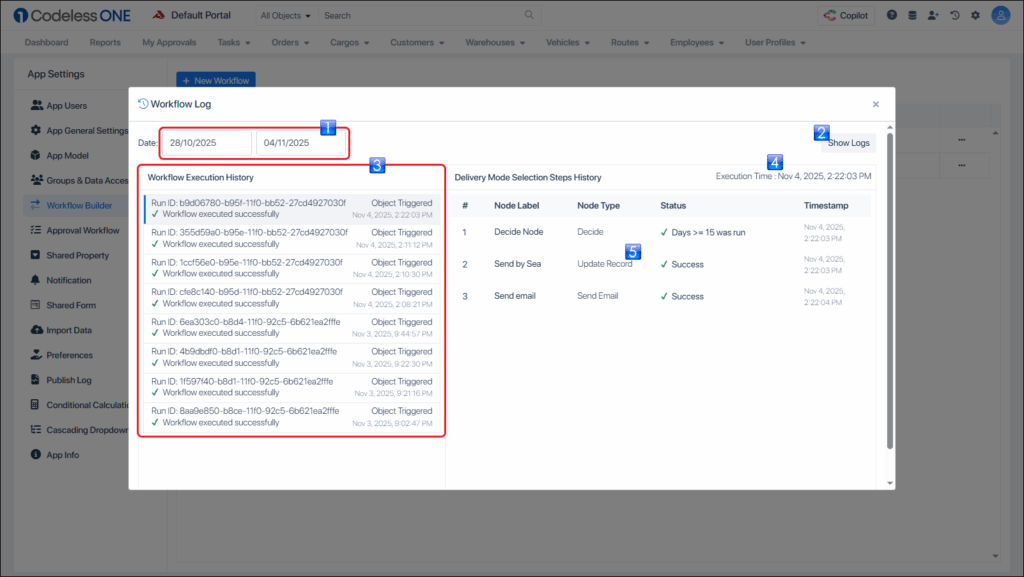
Task: Expand the All Objects search dropdown
Action: (285, 16)
